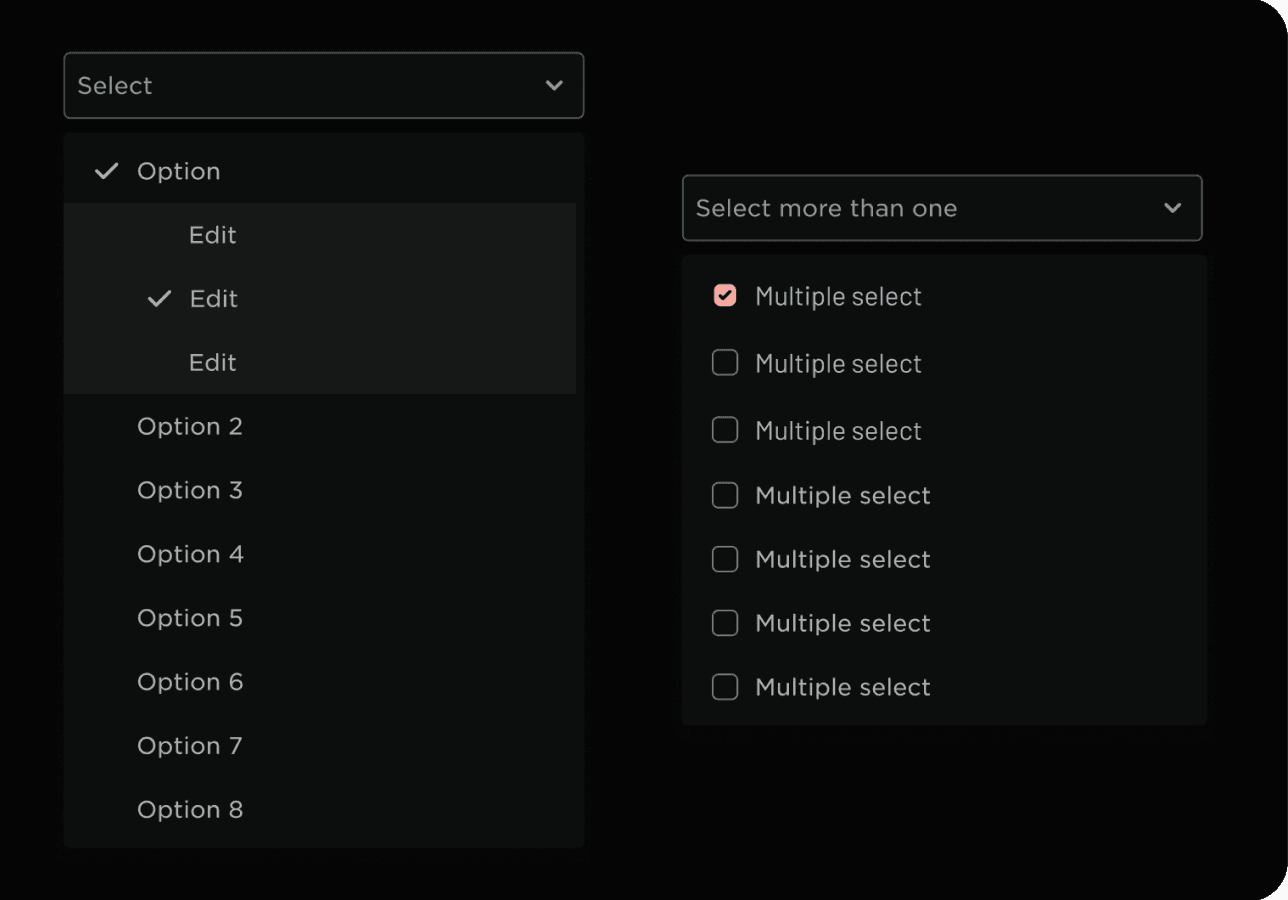This screenshot has height=900, width=1288.
Task: Enable the third Multiple select checkbox
Action: pyautogui.click(x=725, y=430)
